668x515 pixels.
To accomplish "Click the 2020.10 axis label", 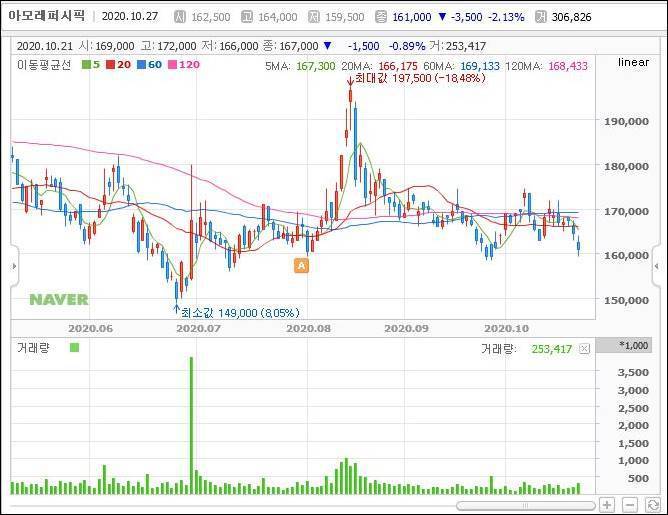I will (507, 328).
